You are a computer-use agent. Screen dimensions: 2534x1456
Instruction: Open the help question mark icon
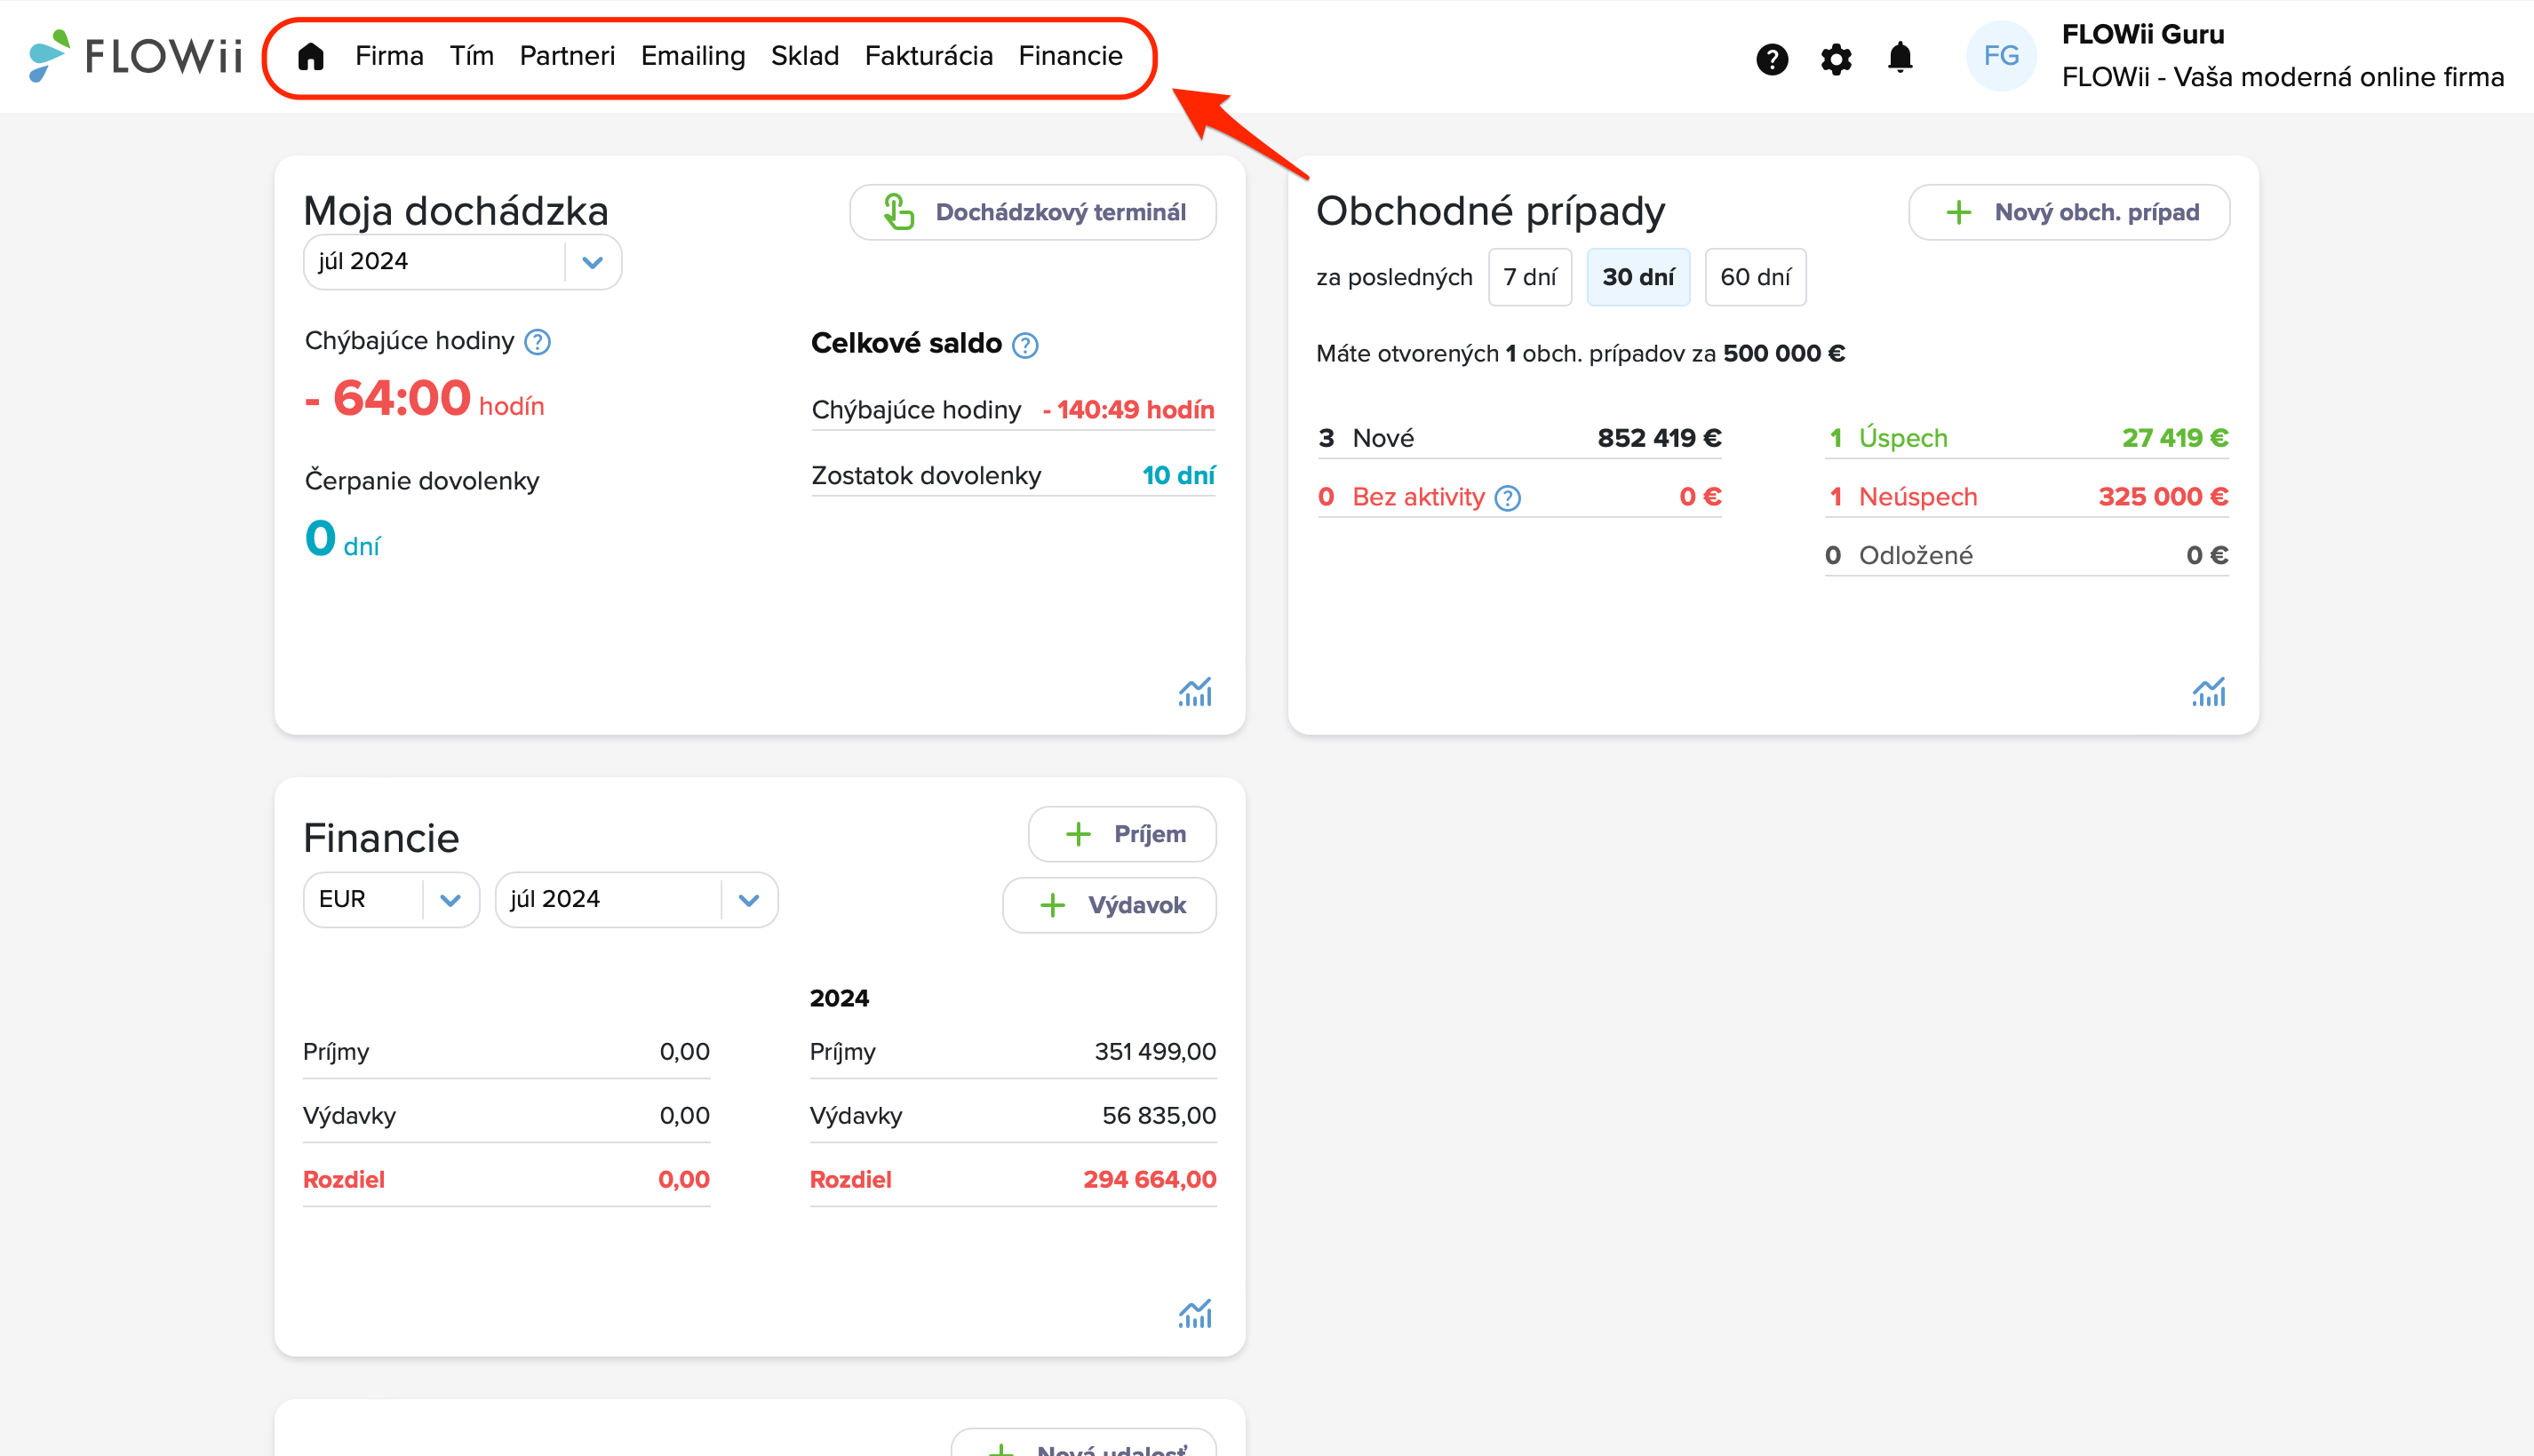(x=1772, y=59)
